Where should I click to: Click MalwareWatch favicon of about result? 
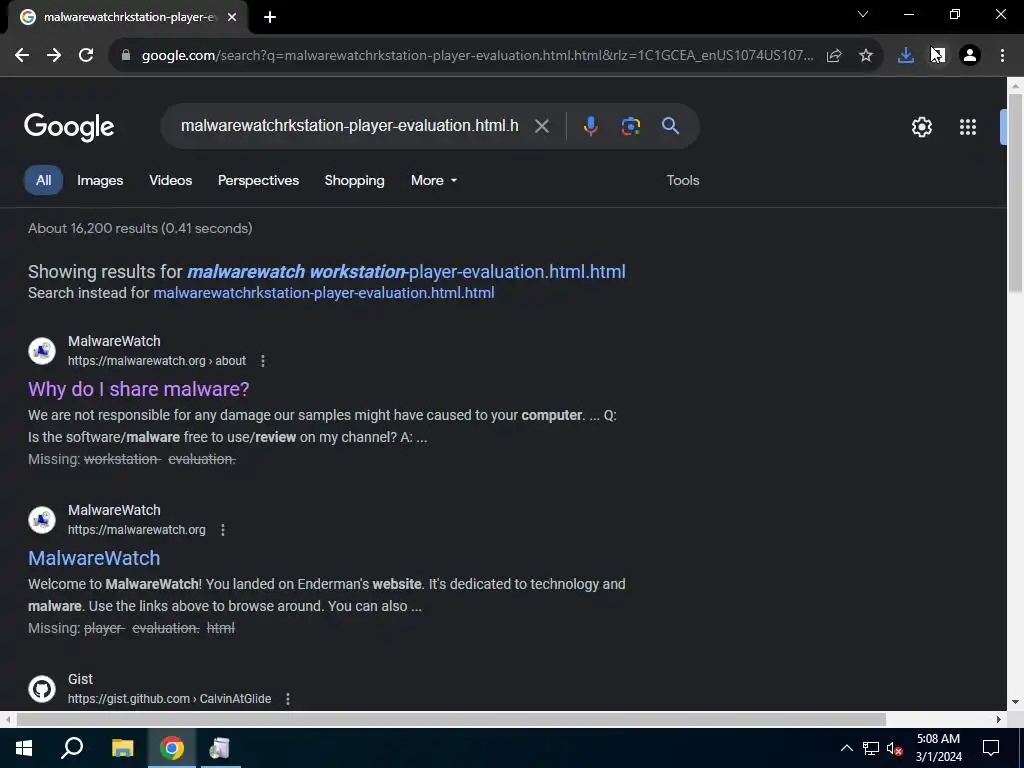click(x=42, y=351)
